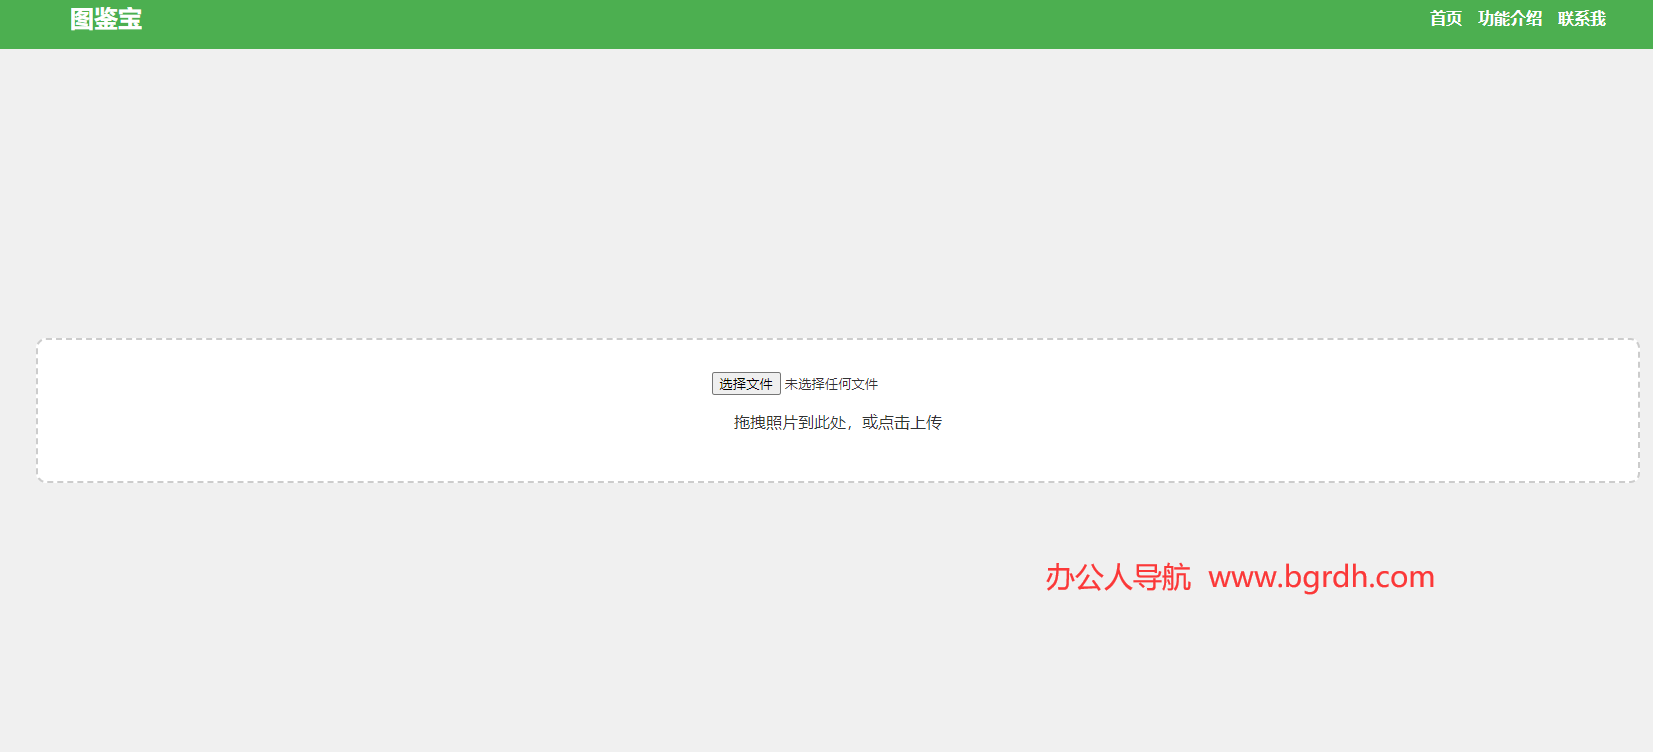Open the 首页 navigation link
Screen dimensions: 1653x752
click(x=1445, y=19)
